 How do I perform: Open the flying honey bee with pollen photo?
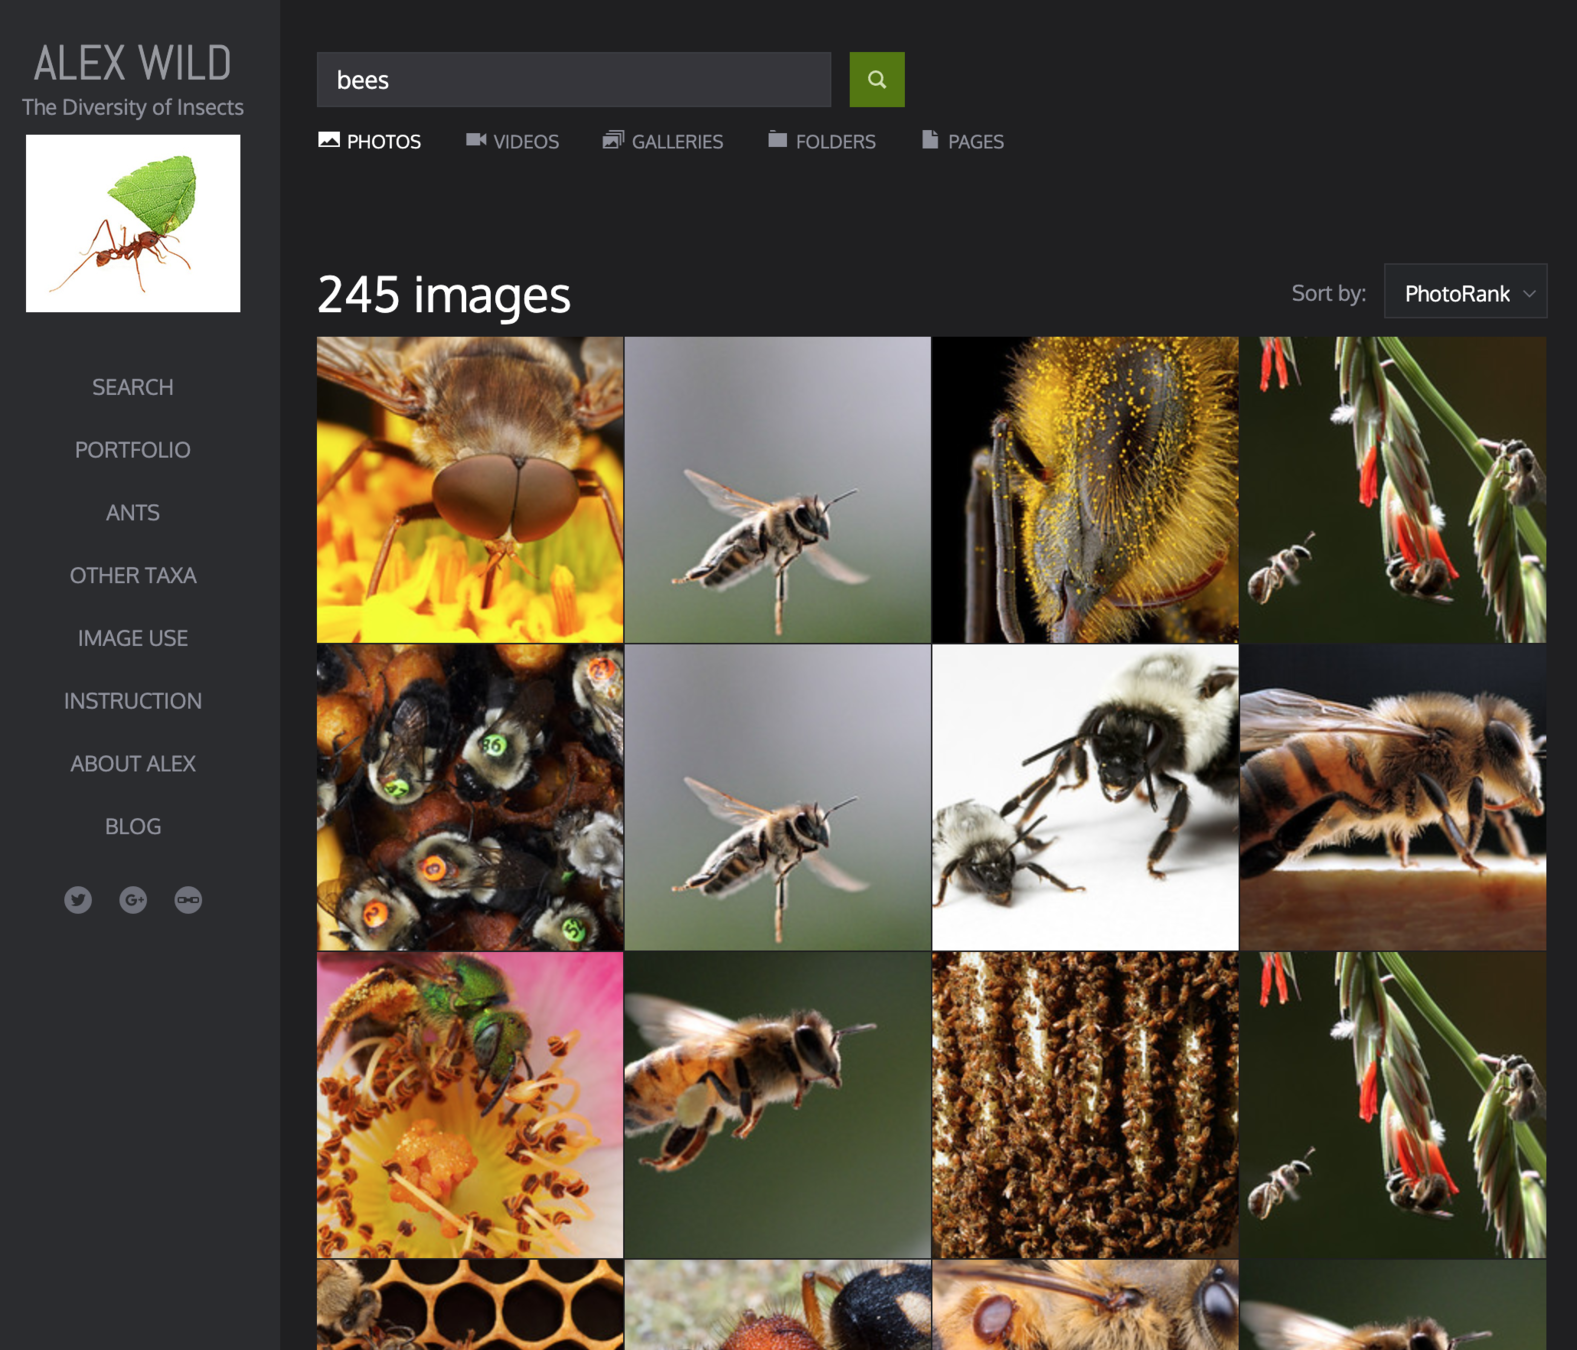(x=778, y=1105)
